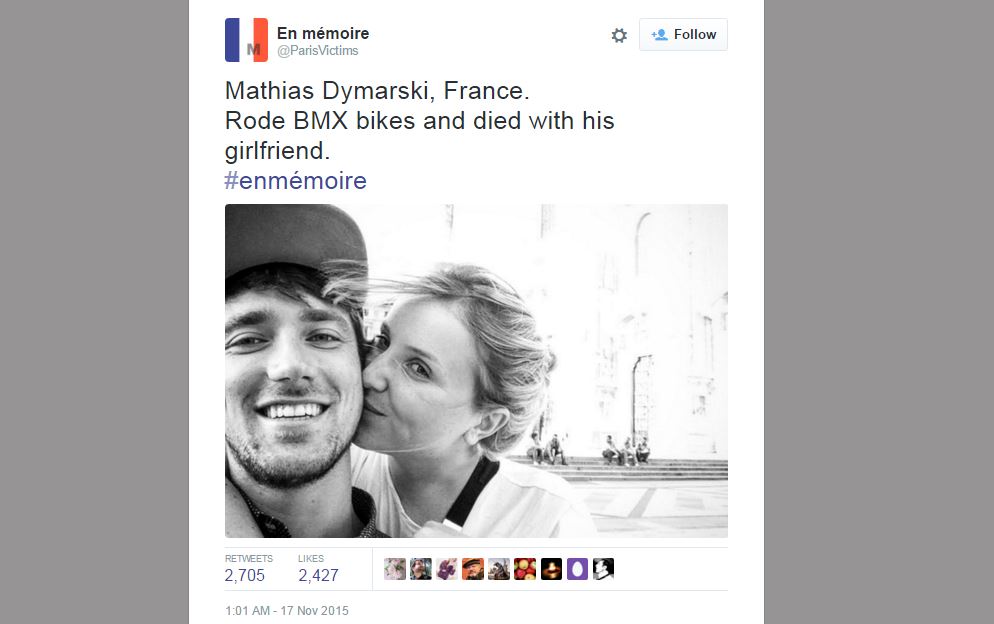994x624 pixels.
Task: Click the candle flame avatar
Action: [x=551, y=569]
